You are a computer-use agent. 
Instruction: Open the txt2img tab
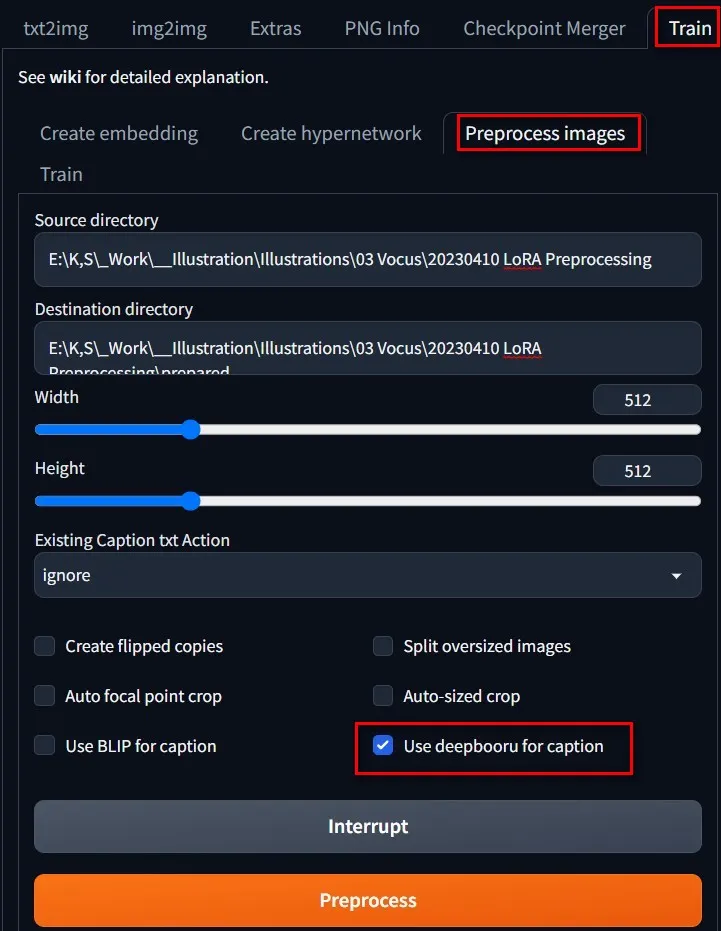point(56,28)
